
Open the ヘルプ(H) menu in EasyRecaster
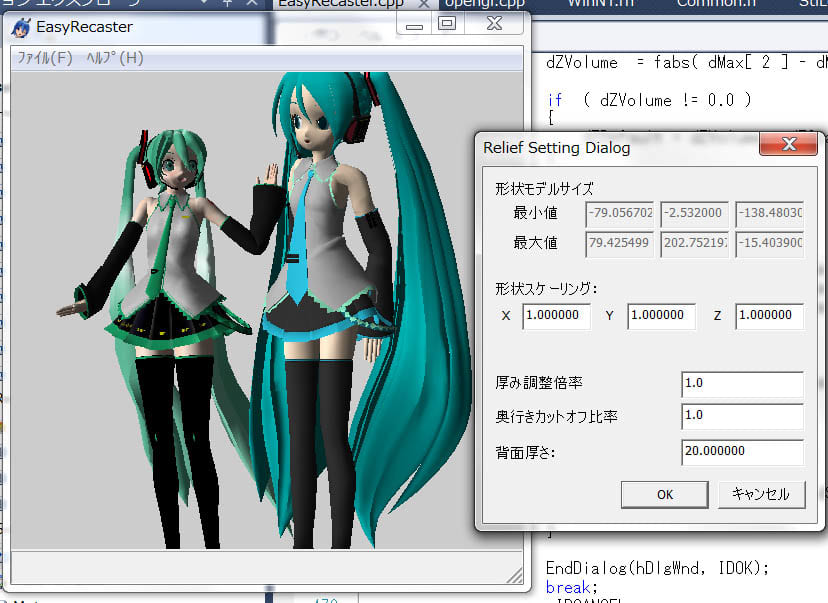[x=115, y=58]
